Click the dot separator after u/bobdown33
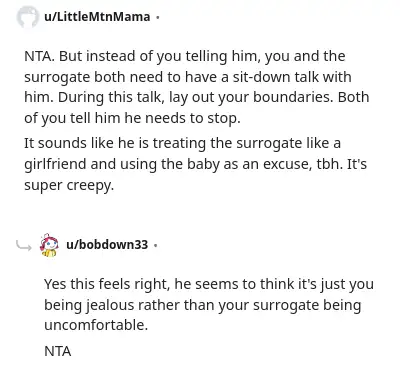Viewport: 400px width, 386px height. tap(155, 245)
